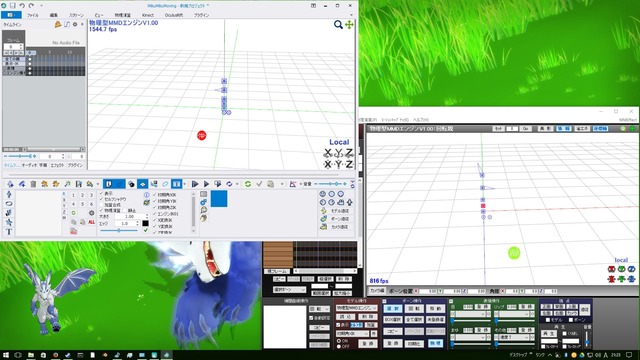The image size is (640, 360).
Task: Select the OFF radio button in model panel
Action: click(338, 346)
